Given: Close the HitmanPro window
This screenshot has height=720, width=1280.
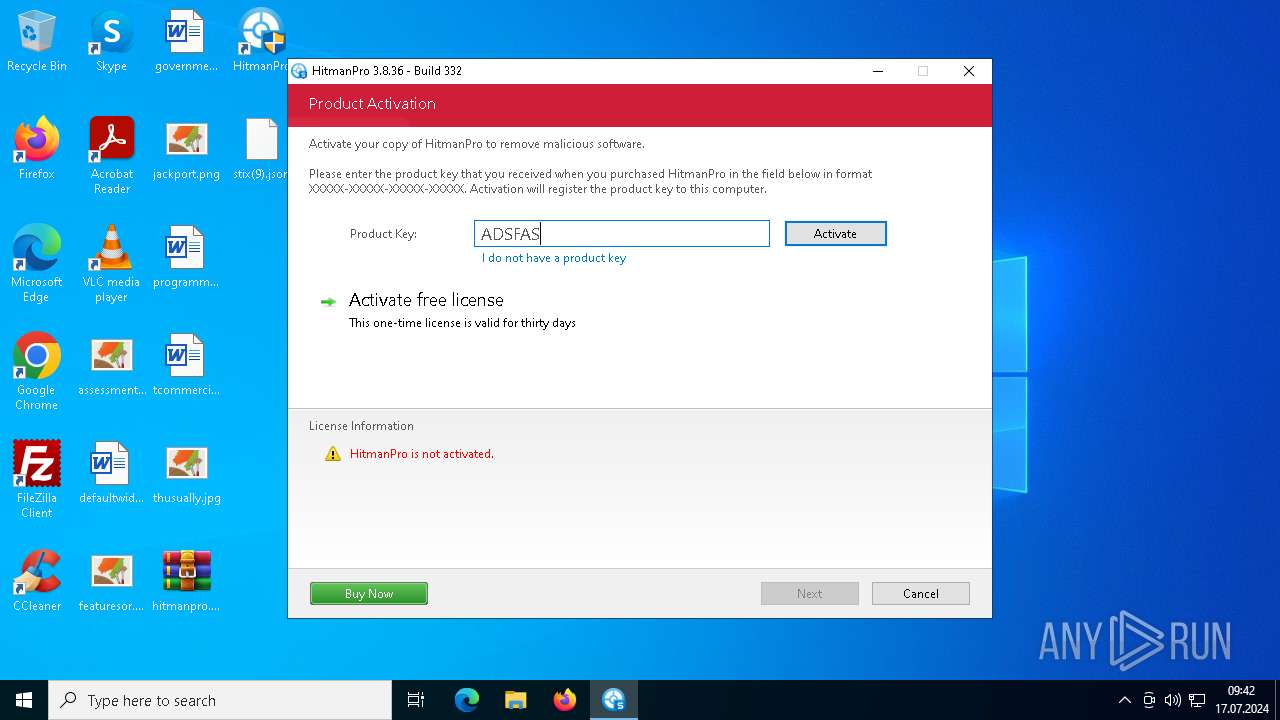Looking at the screenshot, I should [968, 71].
